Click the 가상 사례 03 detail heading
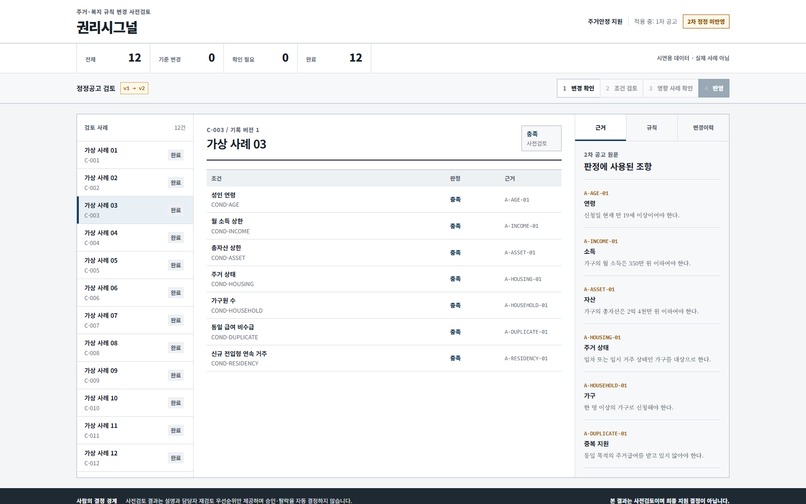806x504 pixels. tap(236, 144)
